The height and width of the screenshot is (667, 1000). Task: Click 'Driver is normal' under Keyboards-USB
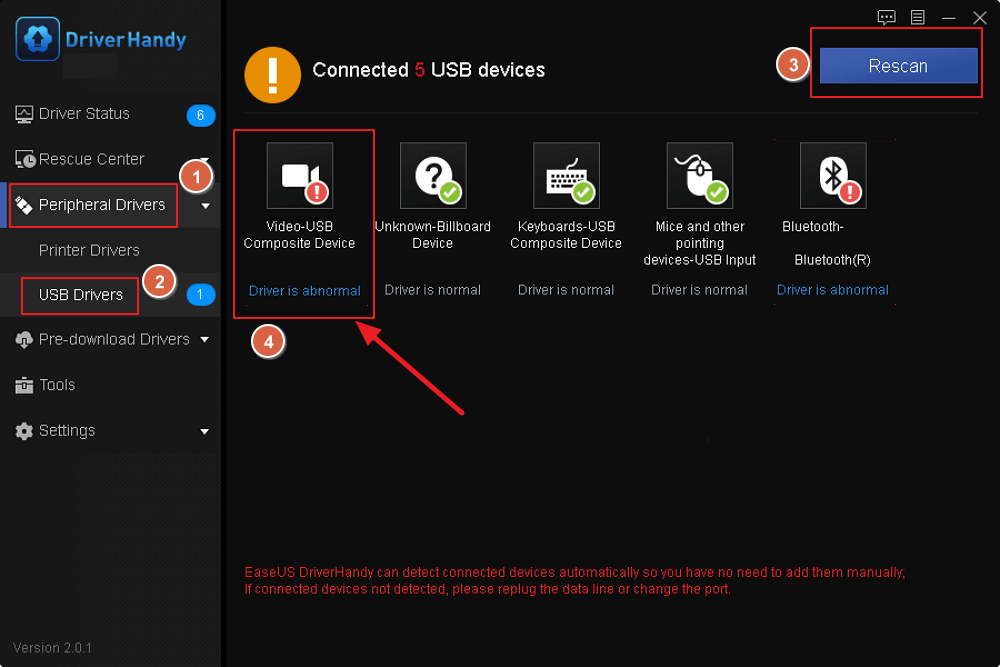tap(566, 290)
